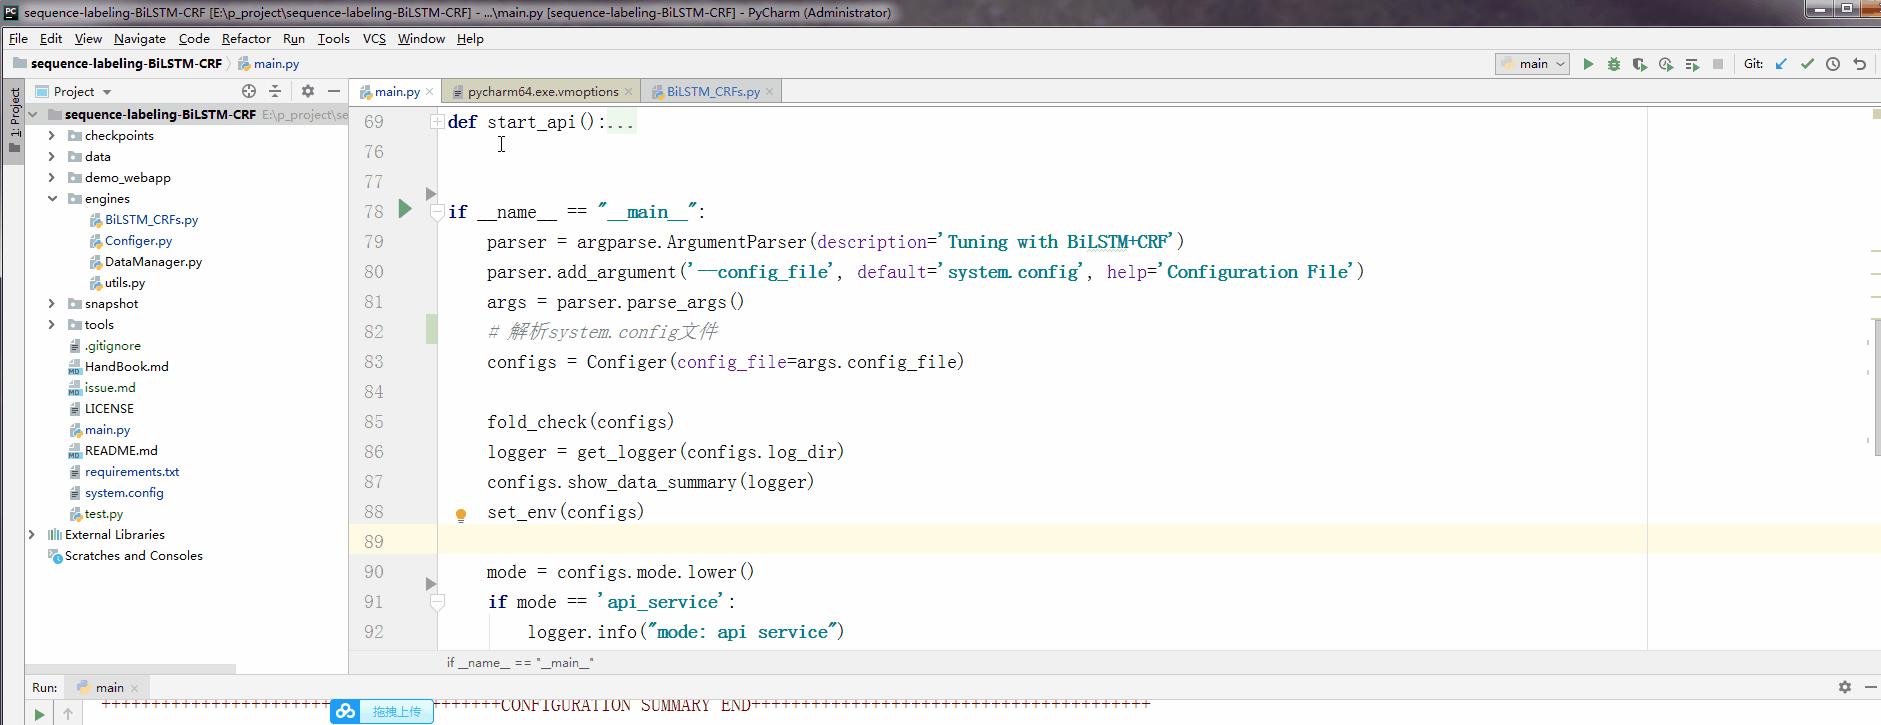Expand folded start_api function on line 69
1881x725 pixels.
tap(437, 121)
